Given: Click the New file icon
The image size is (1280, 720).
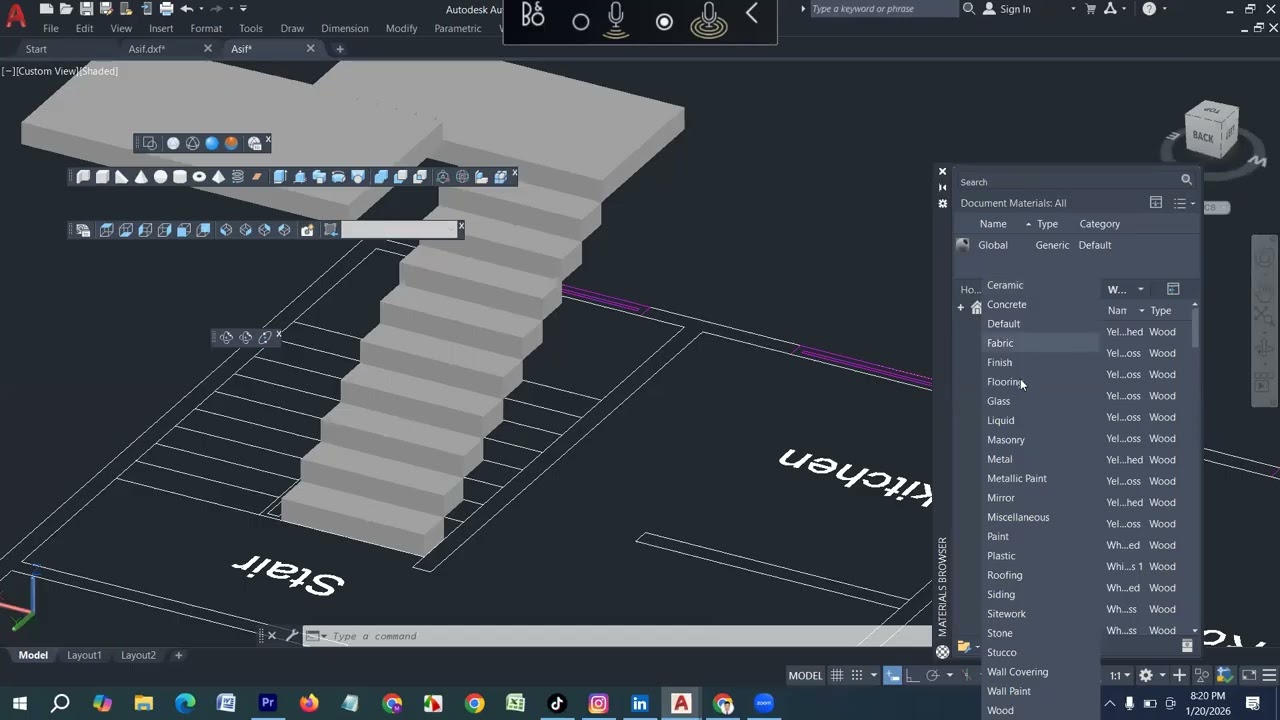Looking at the screenshot, I should click(x=47, y=9).
